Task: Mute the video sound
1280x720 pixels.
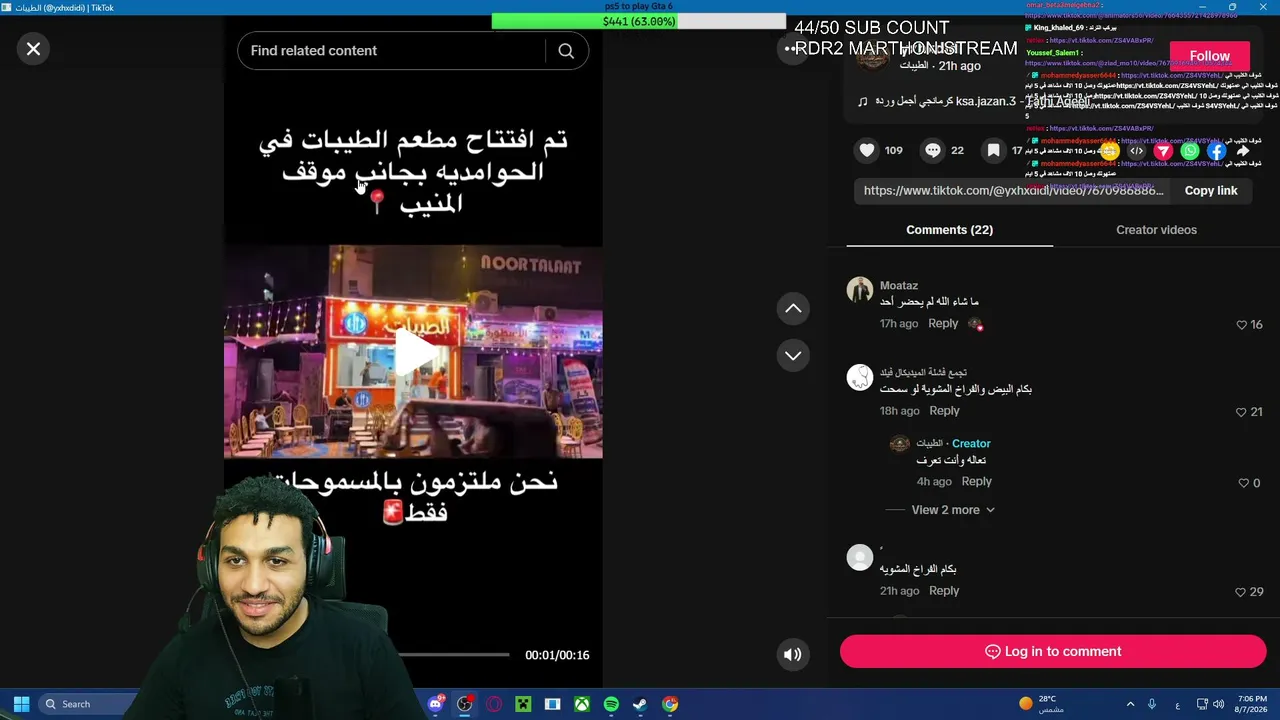Action: [x=792, y=655]
